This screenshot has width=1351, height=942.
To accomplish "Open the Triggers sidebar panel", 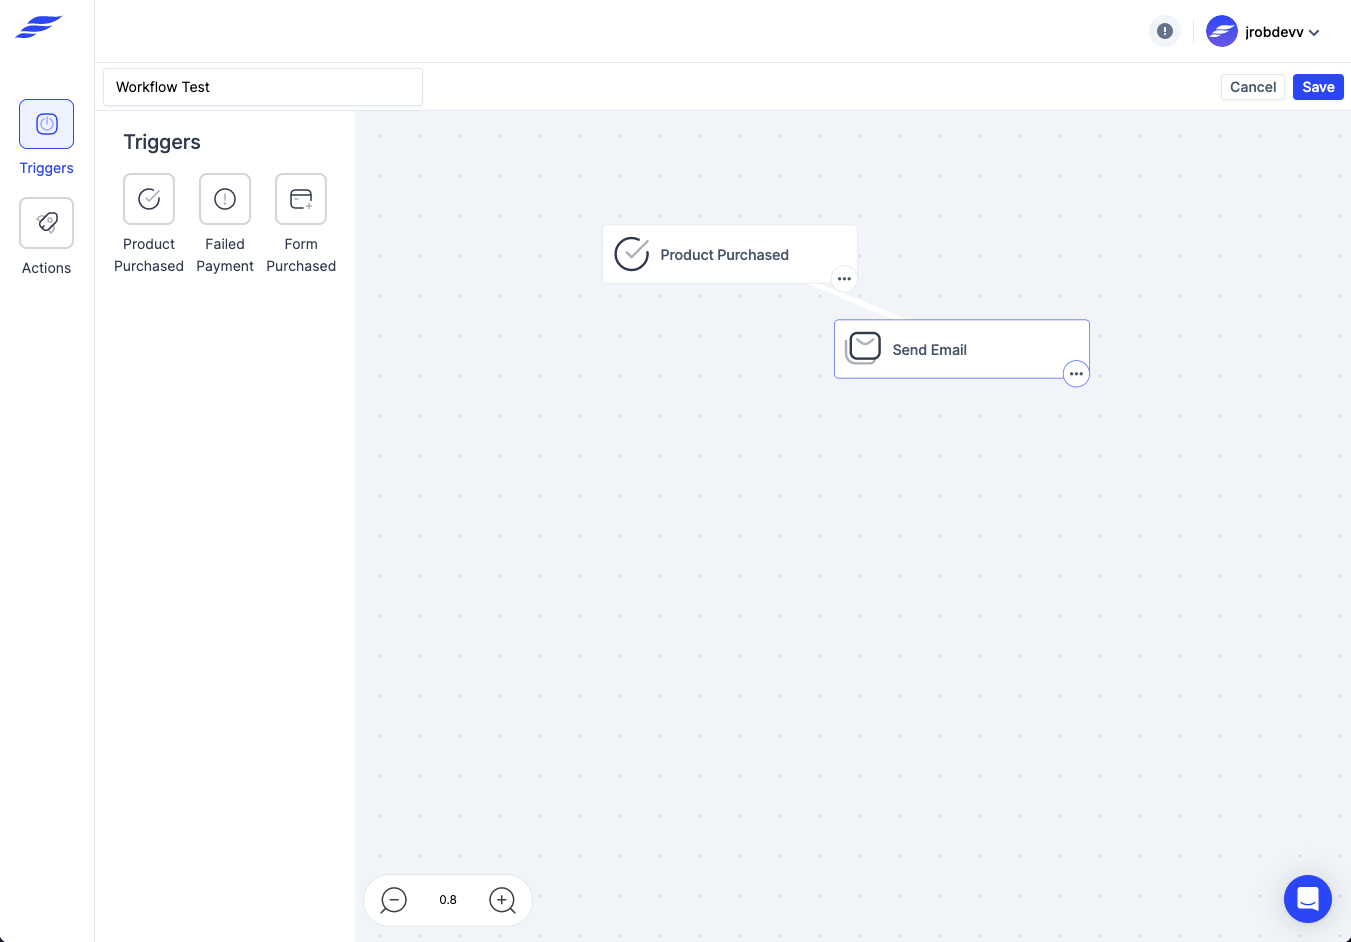I will (x=46, y=124).
